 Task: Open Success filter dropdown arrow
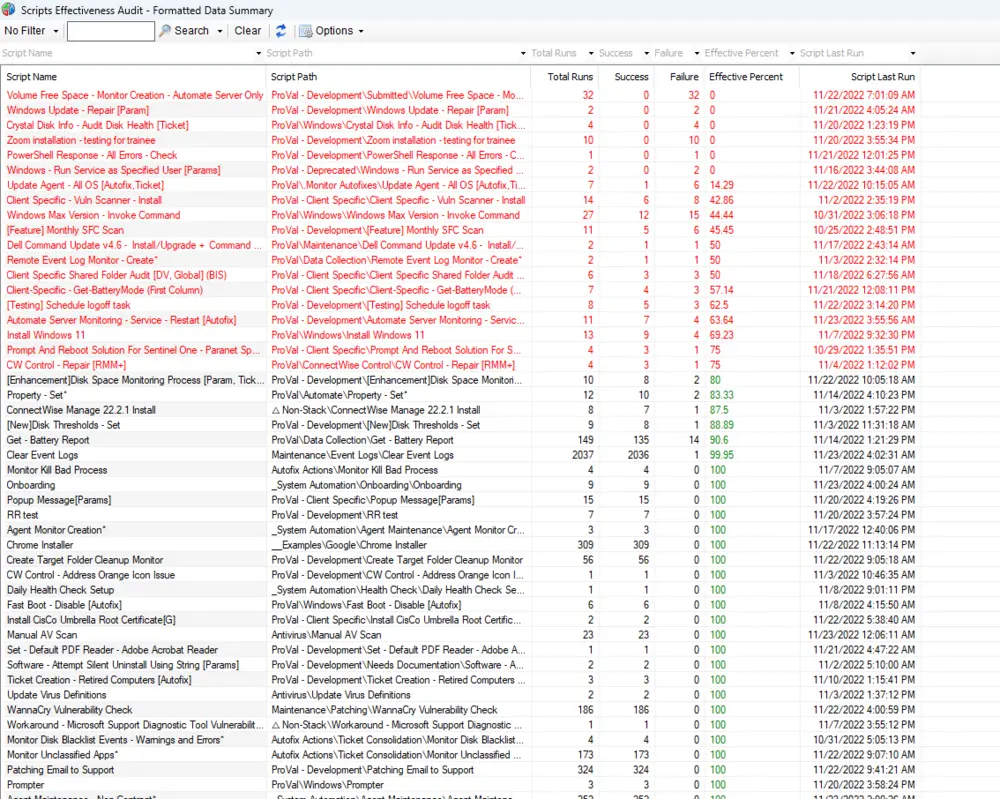(x=647, y=54)
